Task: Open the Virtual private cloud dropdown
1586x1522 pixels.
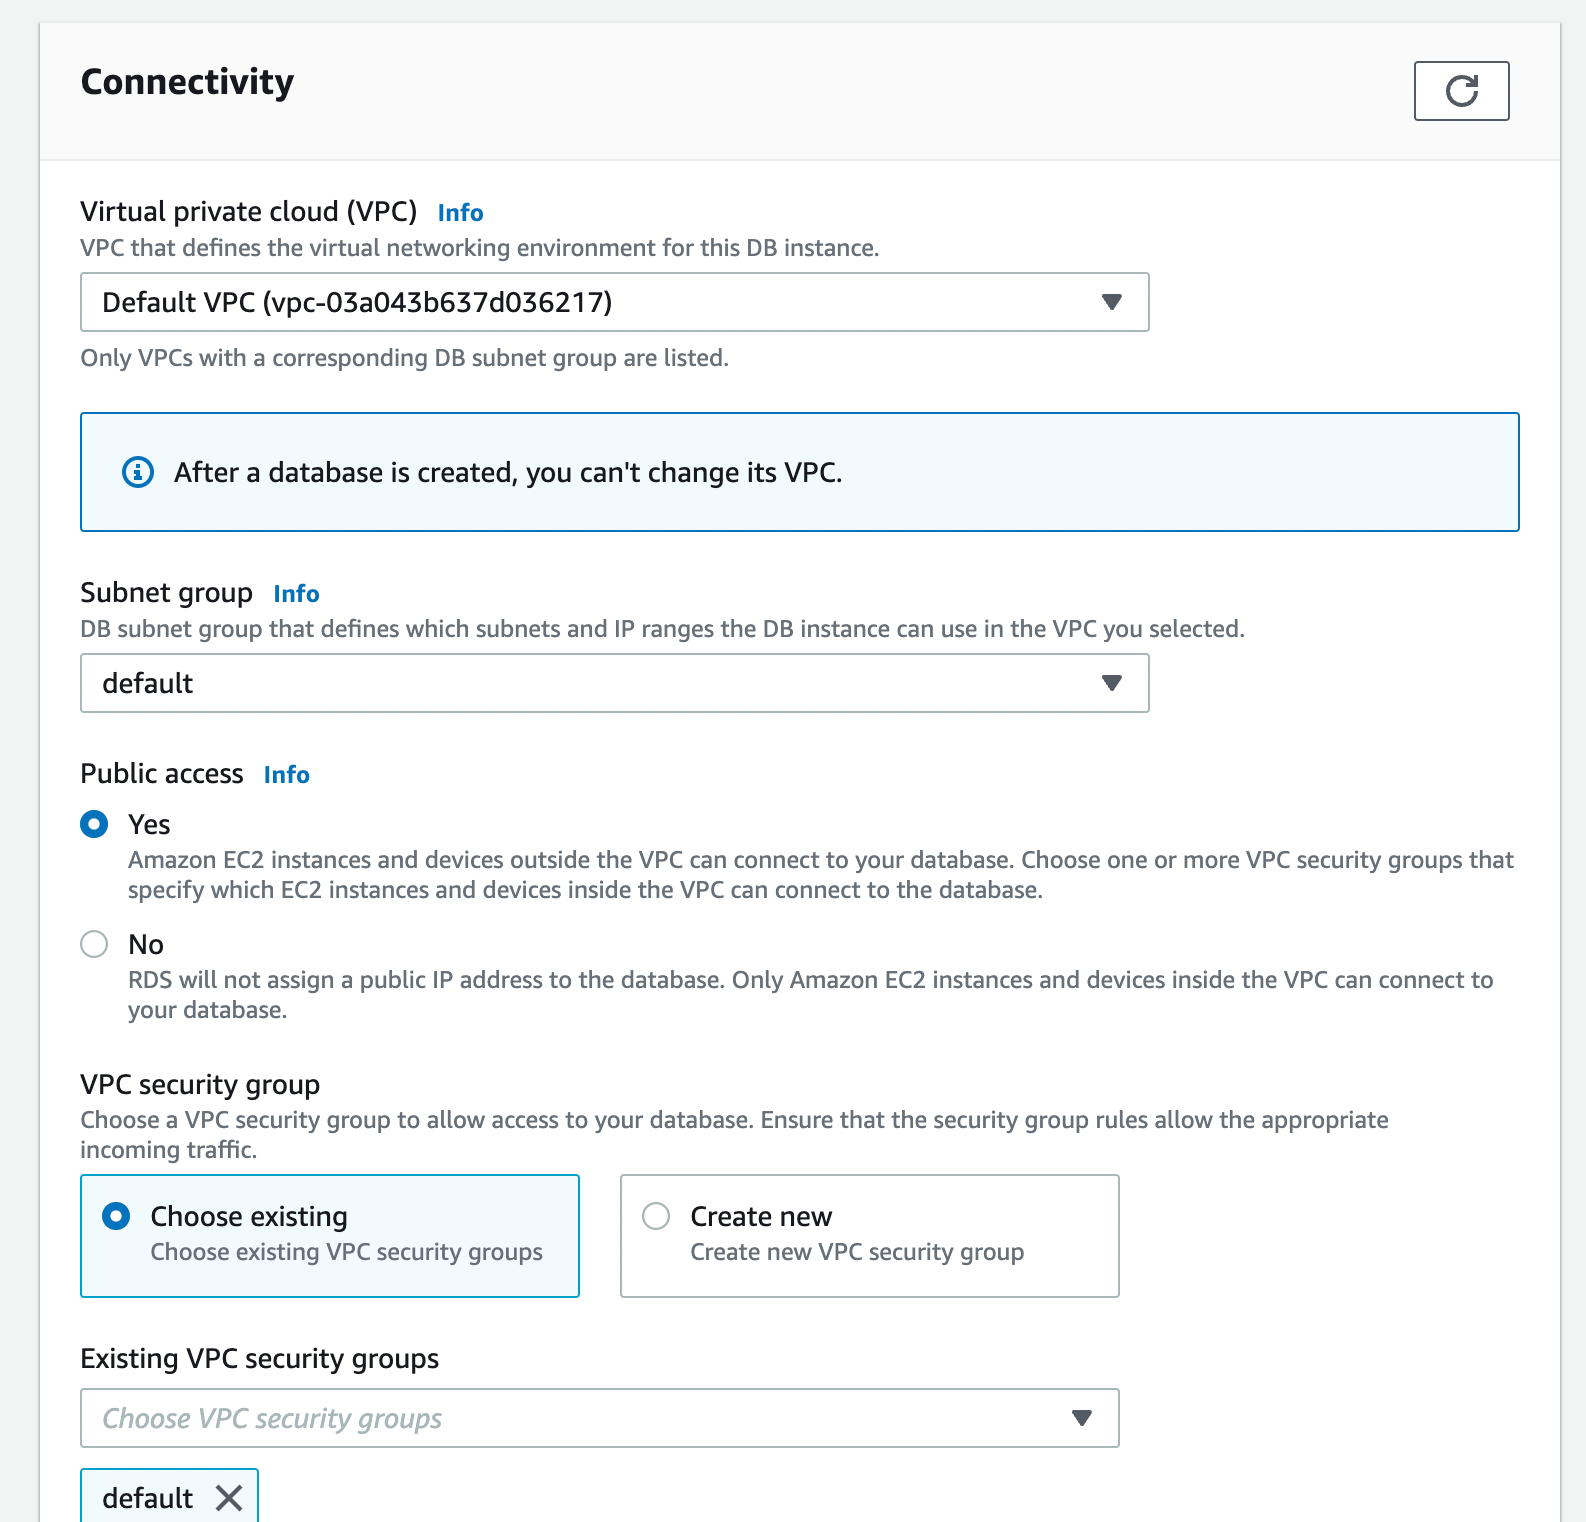Action: click(x=614, y=302)
